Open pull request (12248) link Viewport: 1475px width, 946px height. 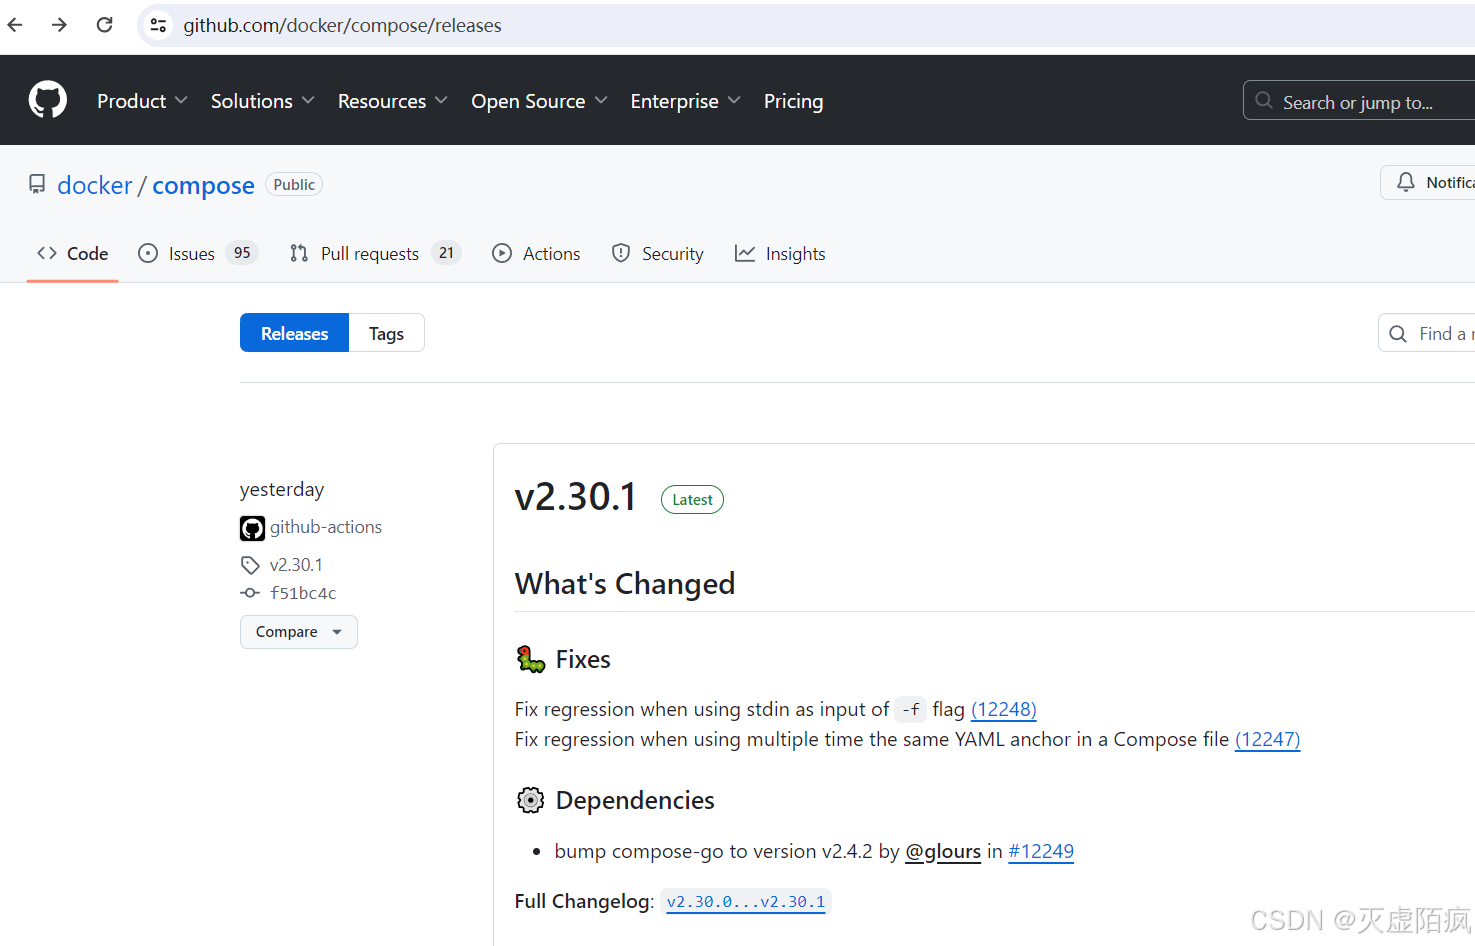coord(1003,709)
